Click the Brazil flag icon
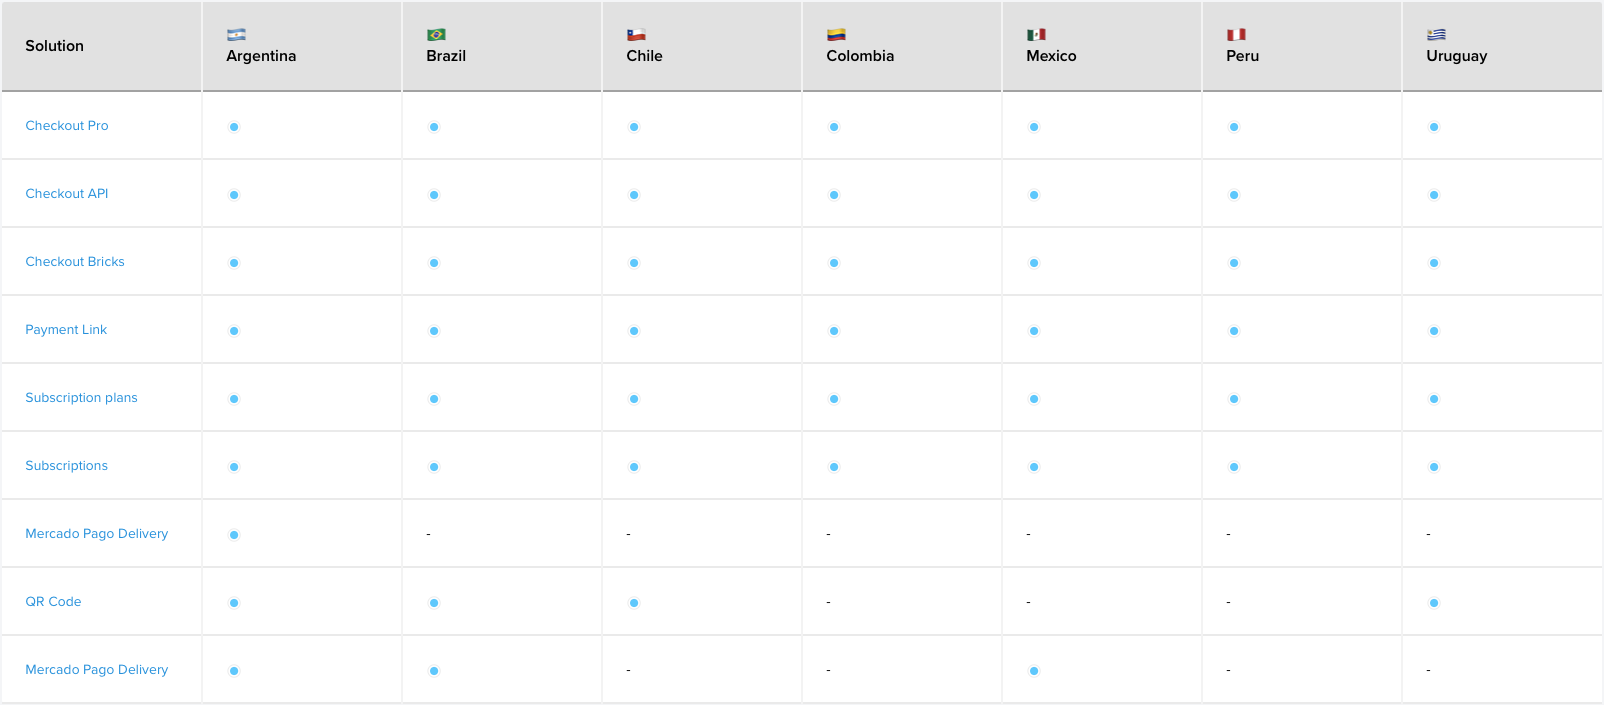 coord(436,35)
